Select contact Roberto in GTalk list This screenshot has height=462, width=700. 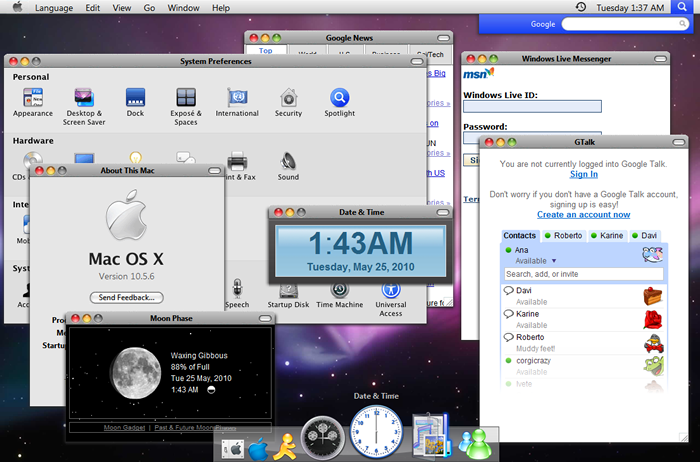(583, 343)
